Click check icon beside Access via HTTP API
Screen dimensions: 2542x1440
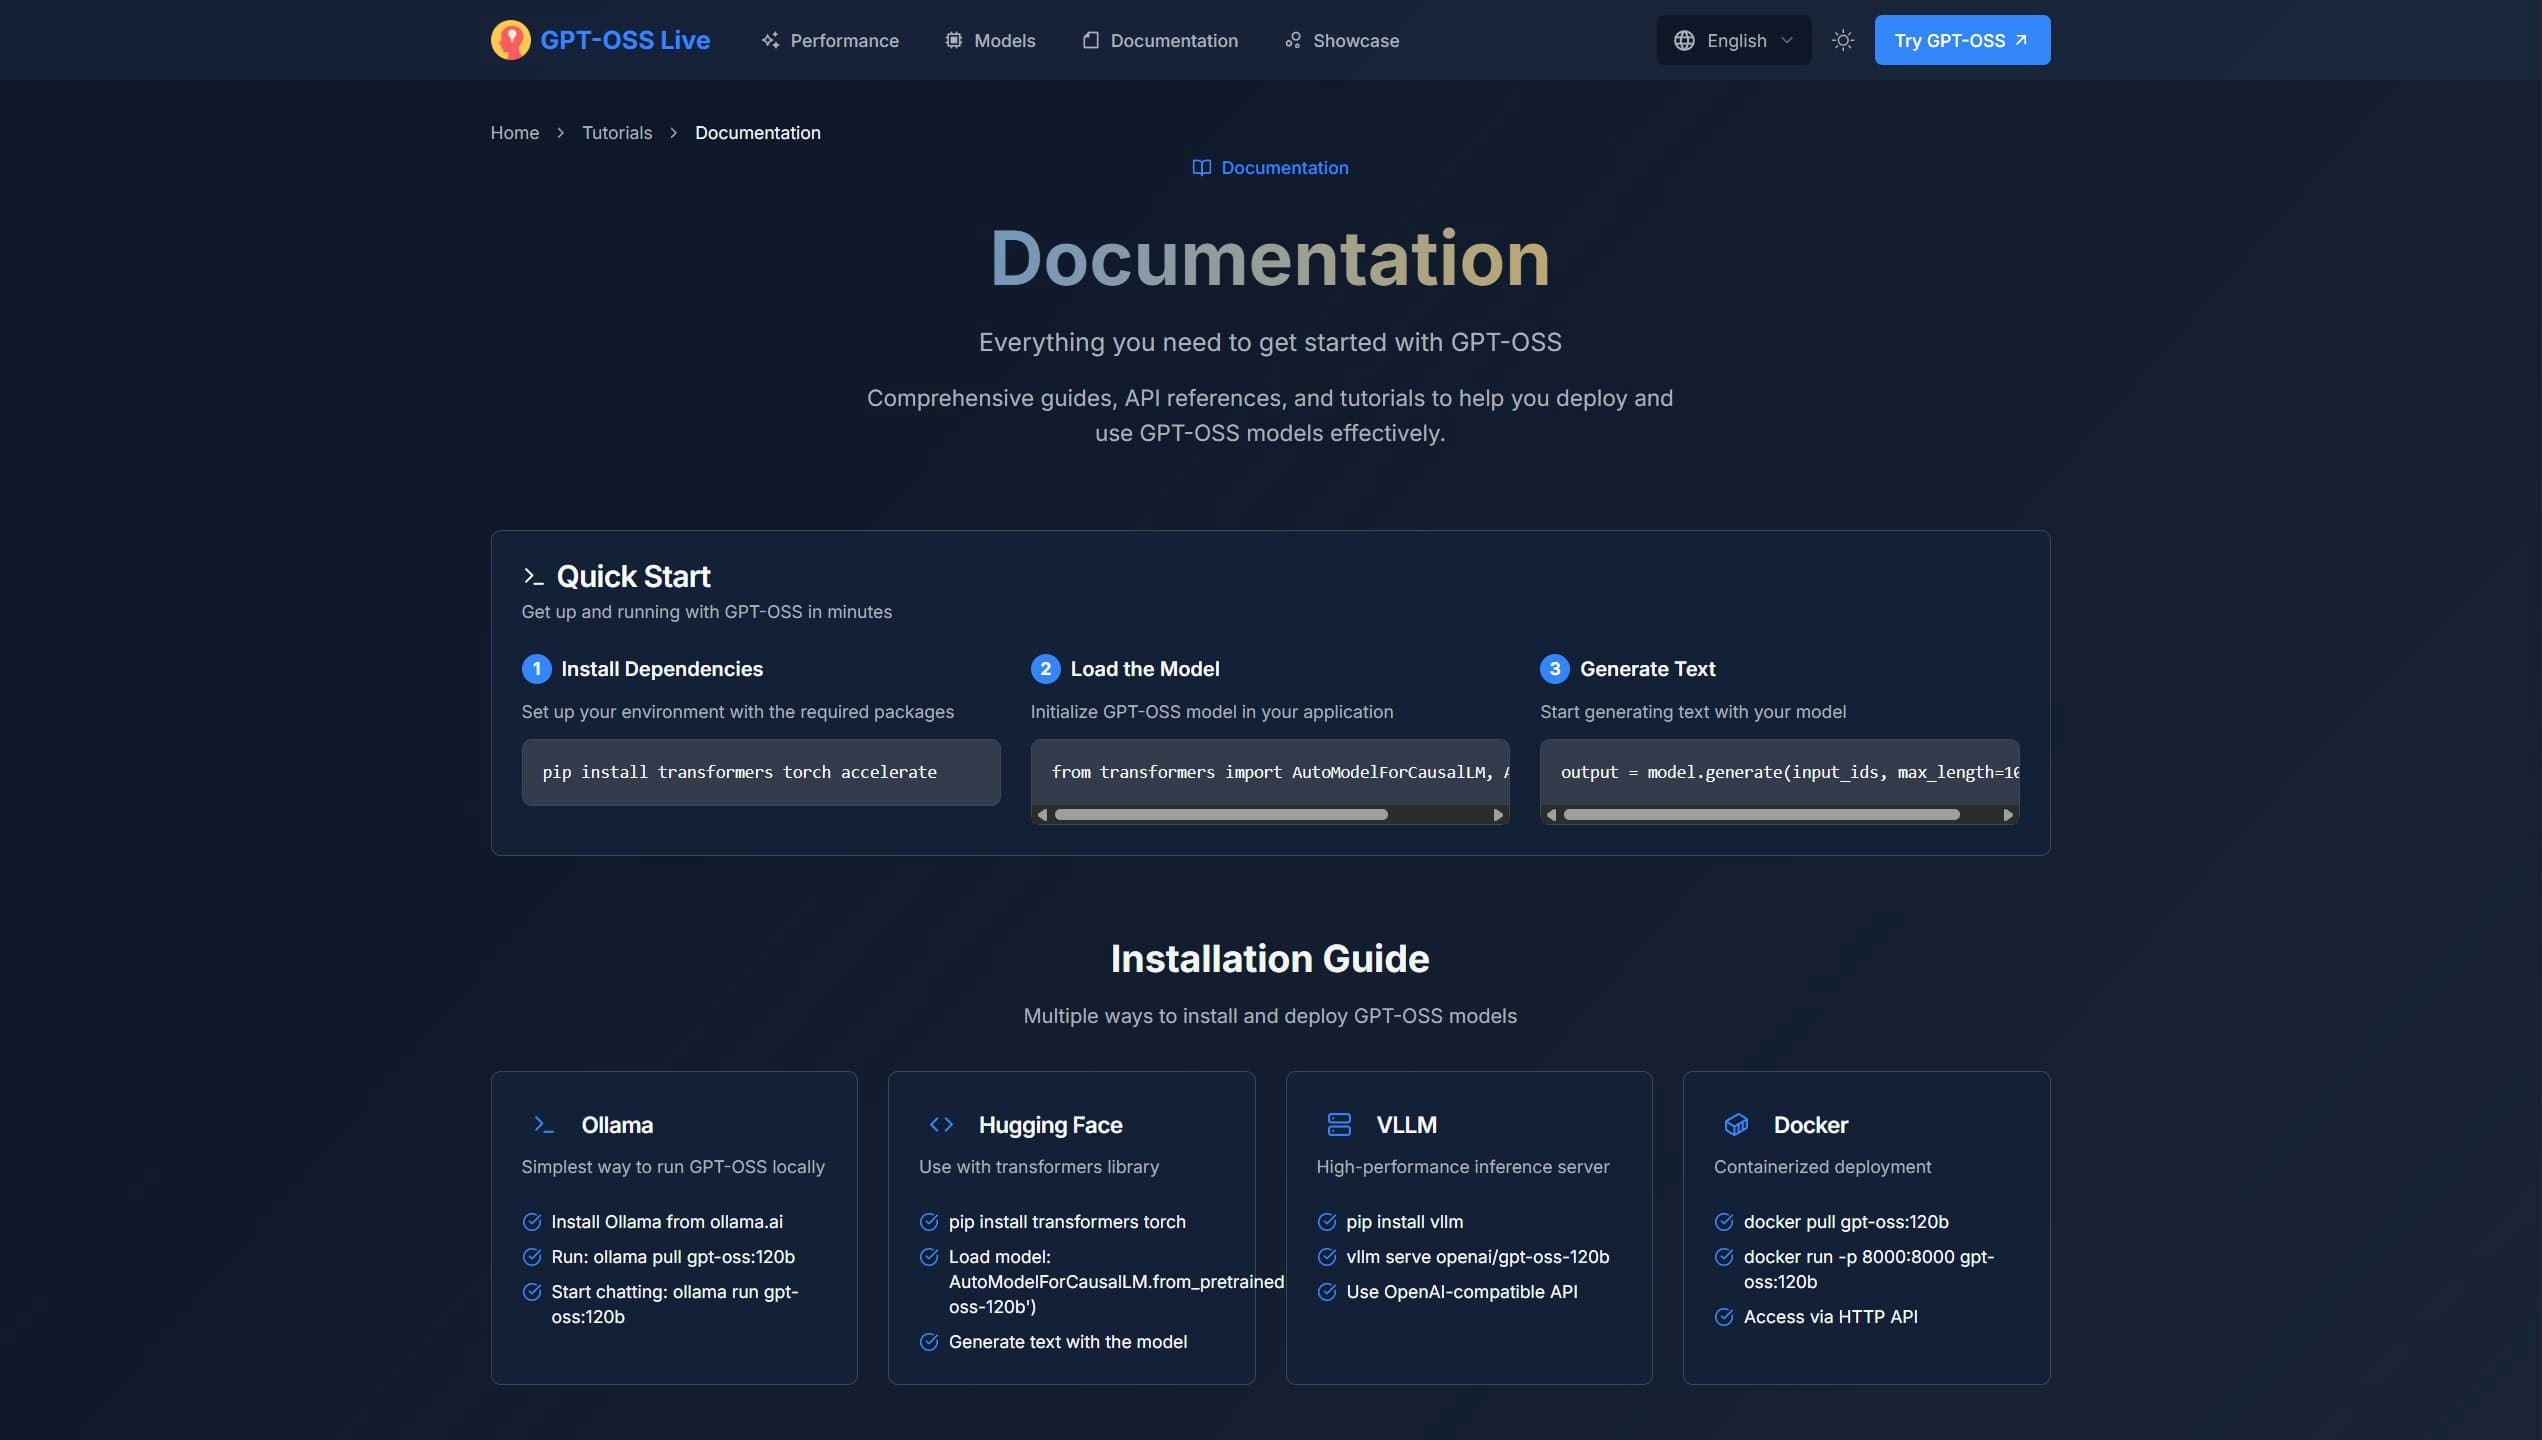click(x=1724, y=1317)
